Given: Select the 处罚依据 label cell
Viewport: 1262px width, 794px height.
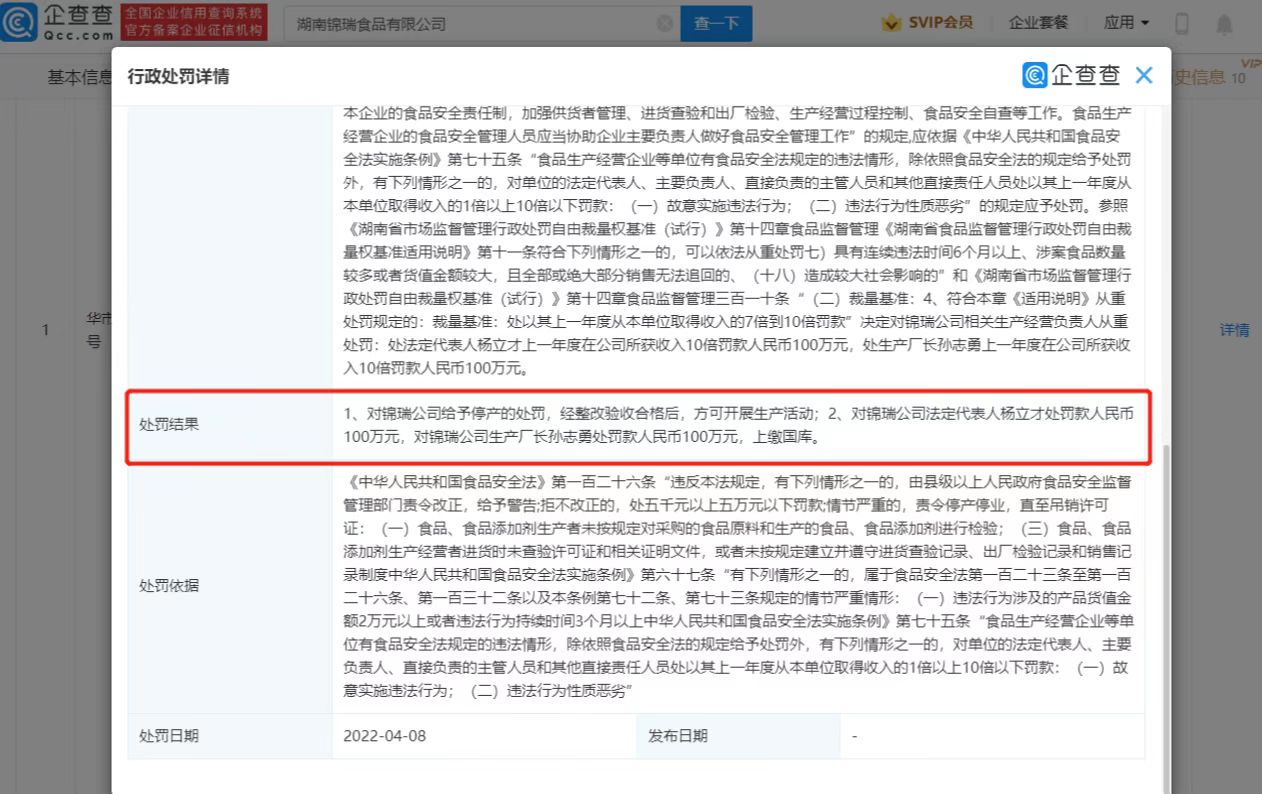Looking at the screenshot, I should [x=230, y=586].
